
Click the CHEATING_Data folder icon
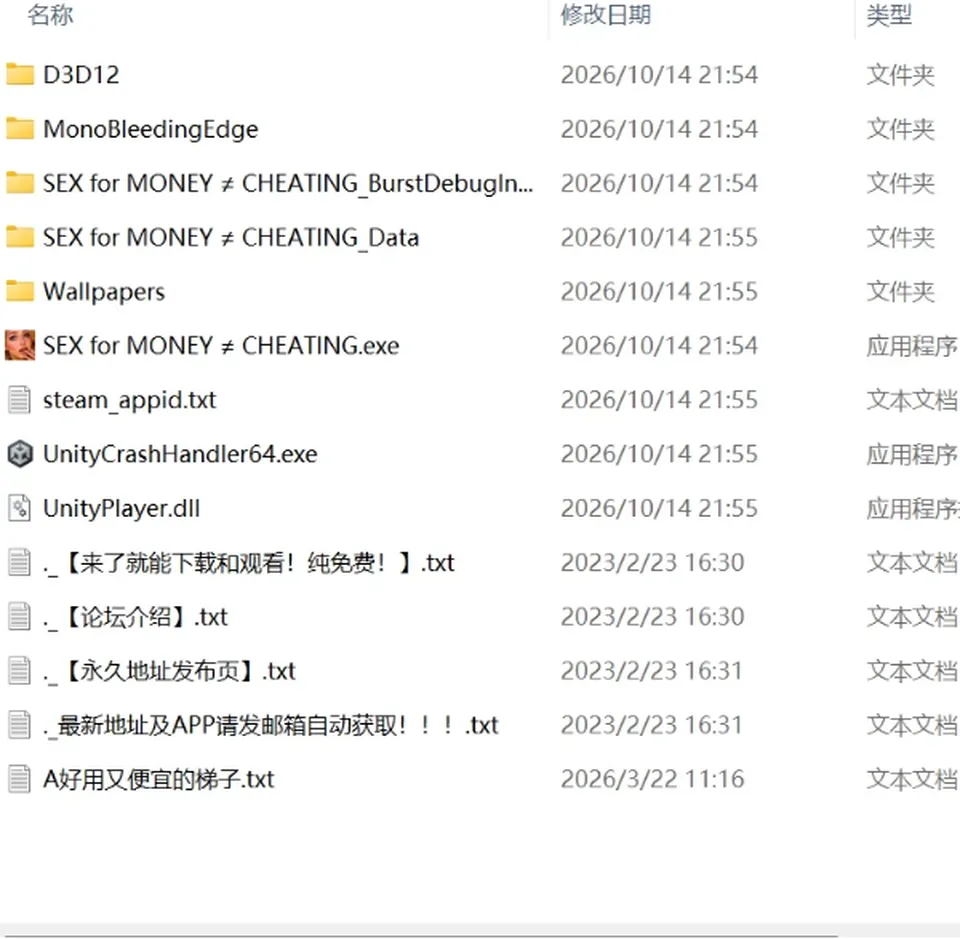20,238
